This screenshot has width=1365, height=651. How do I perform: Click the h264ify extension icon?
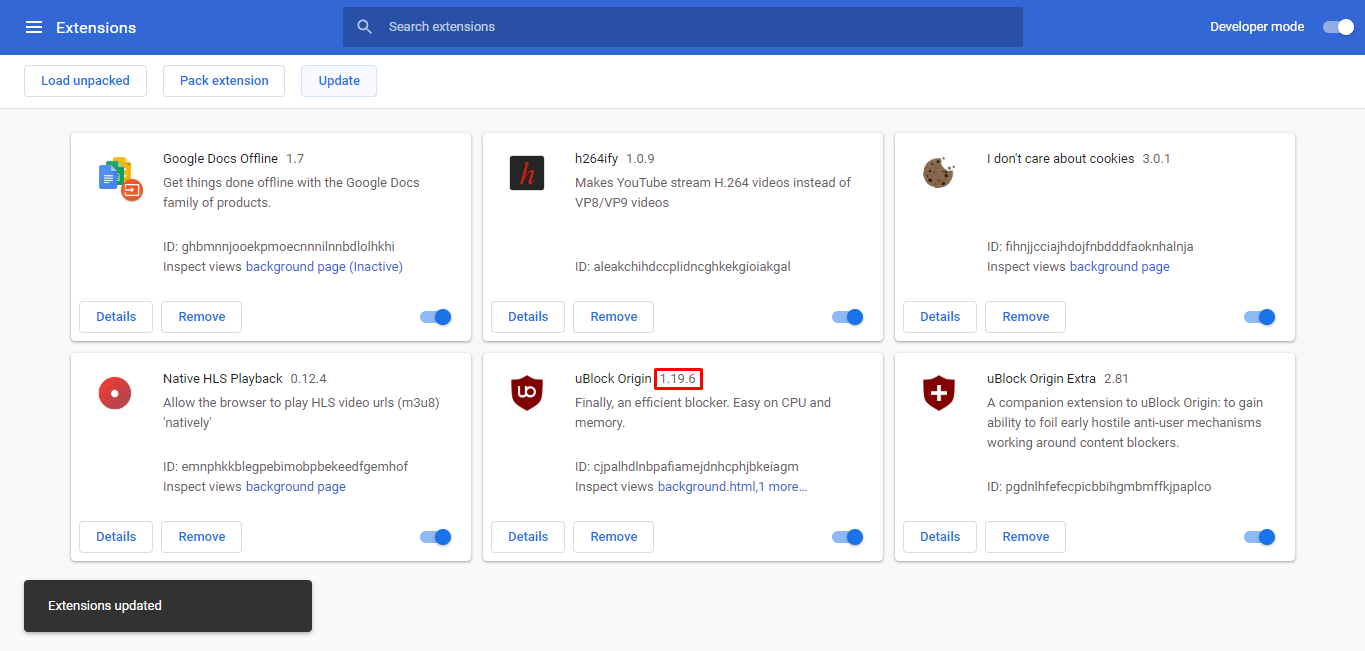click(x=527, y=173)
